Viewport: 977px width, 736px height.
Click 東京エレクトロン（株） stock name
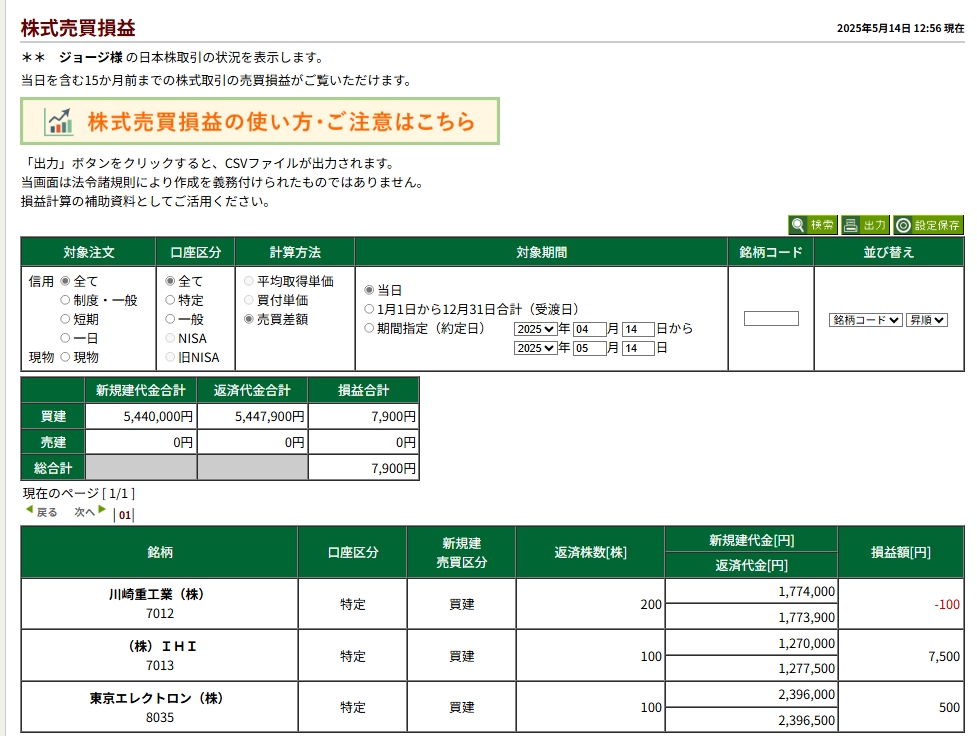click(x=157, y=698)
